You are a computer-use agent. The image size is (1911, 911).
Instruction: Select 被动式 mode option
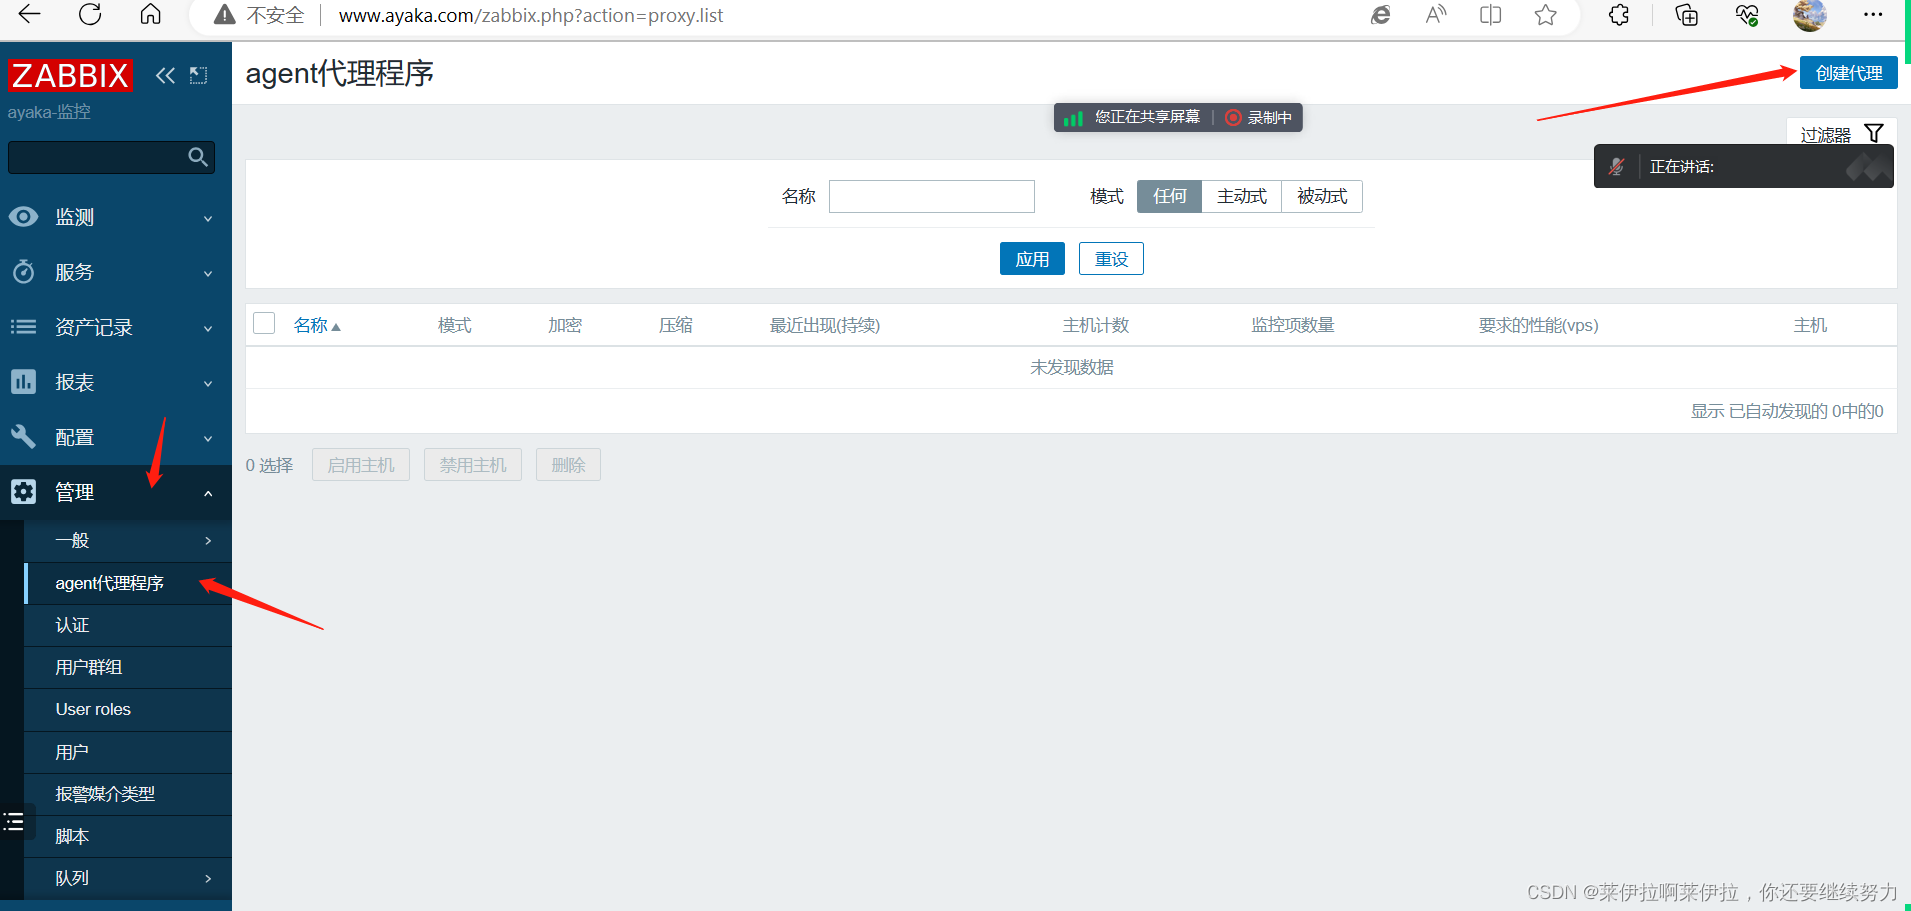pos(1322,196)
